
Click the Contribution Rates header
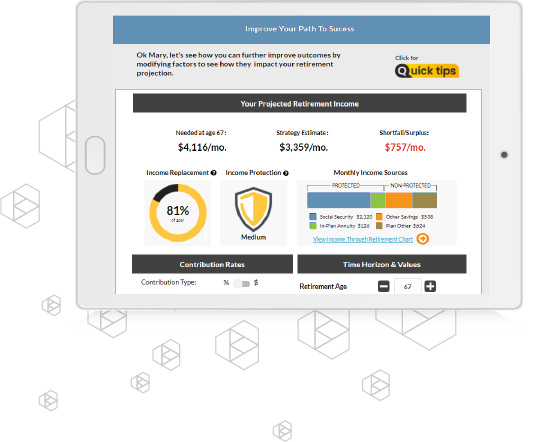click(212, 264)
